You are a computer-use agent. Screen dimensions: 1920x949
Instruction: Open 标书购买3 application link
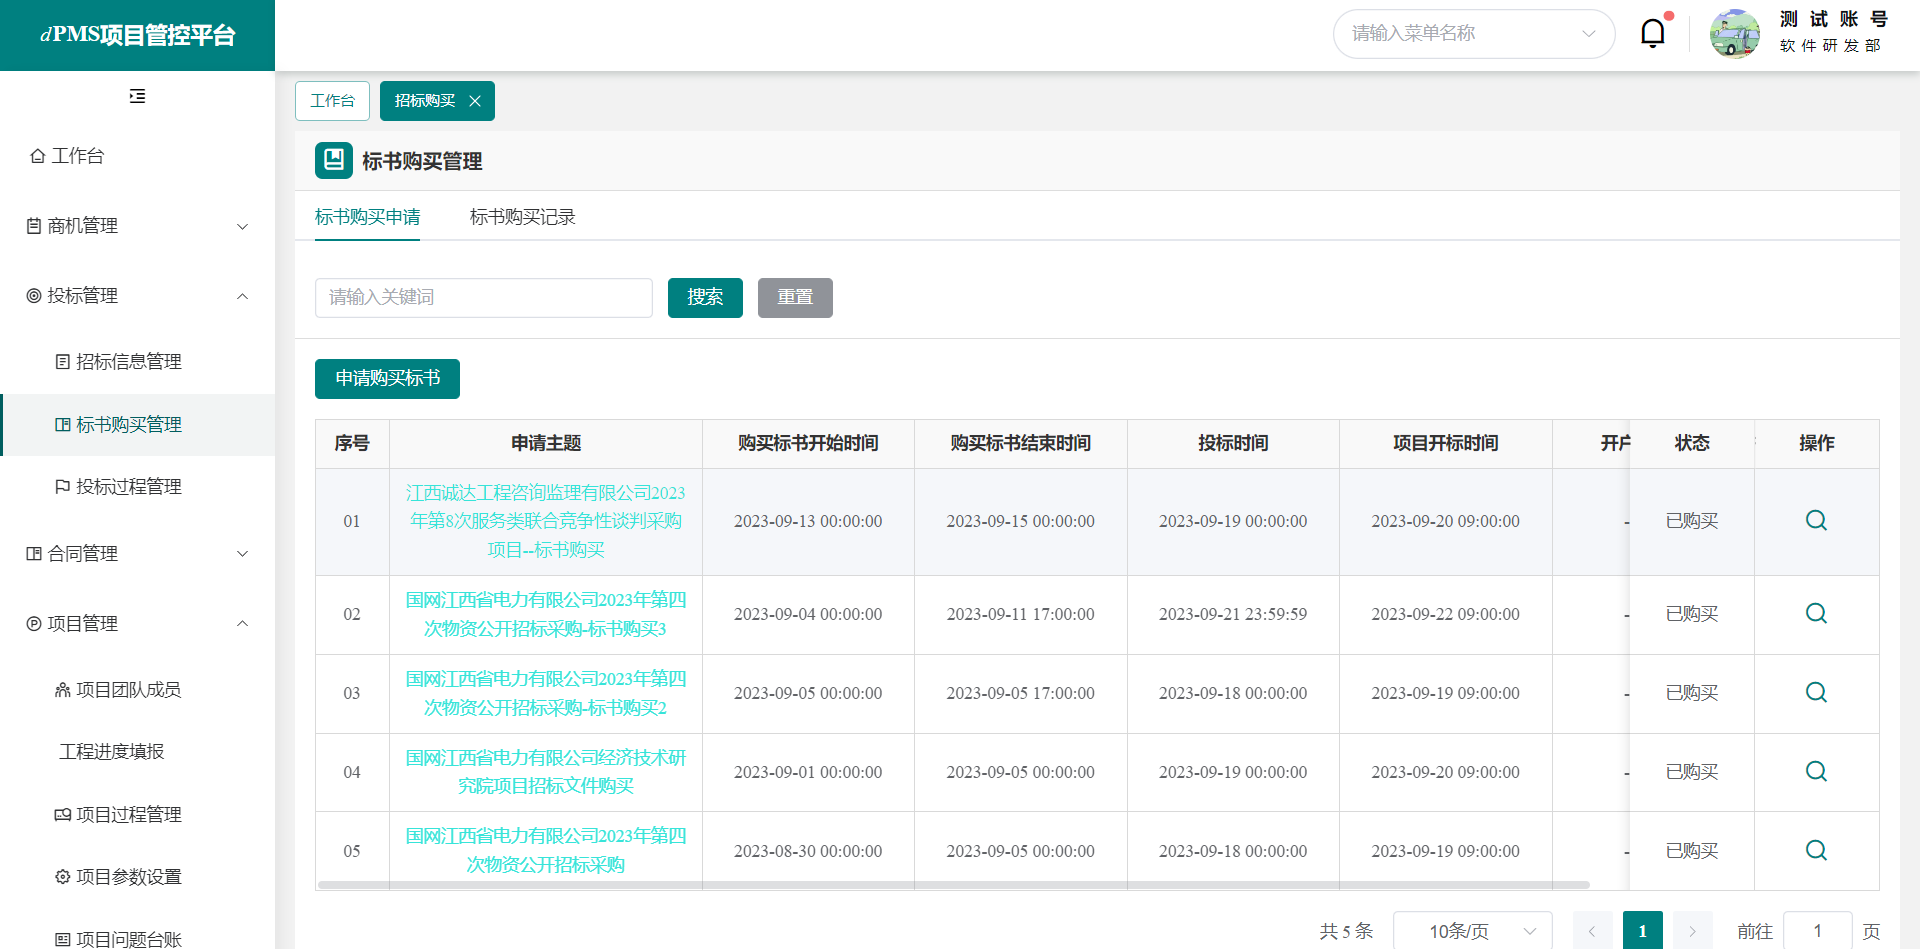(546, 614)
